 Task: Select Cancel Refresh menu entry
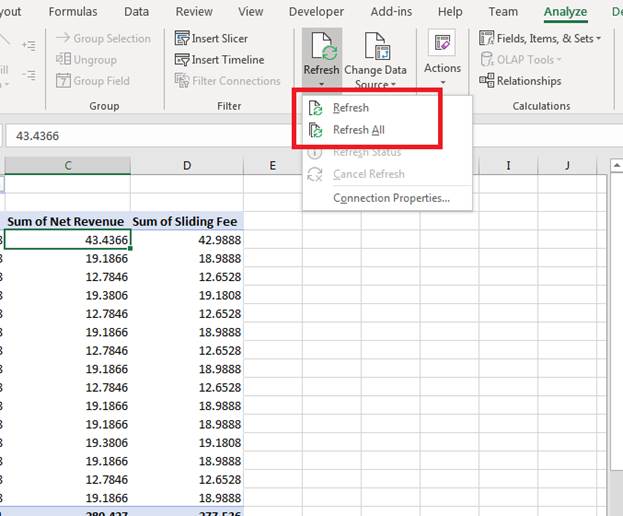[x=387, y=174]
